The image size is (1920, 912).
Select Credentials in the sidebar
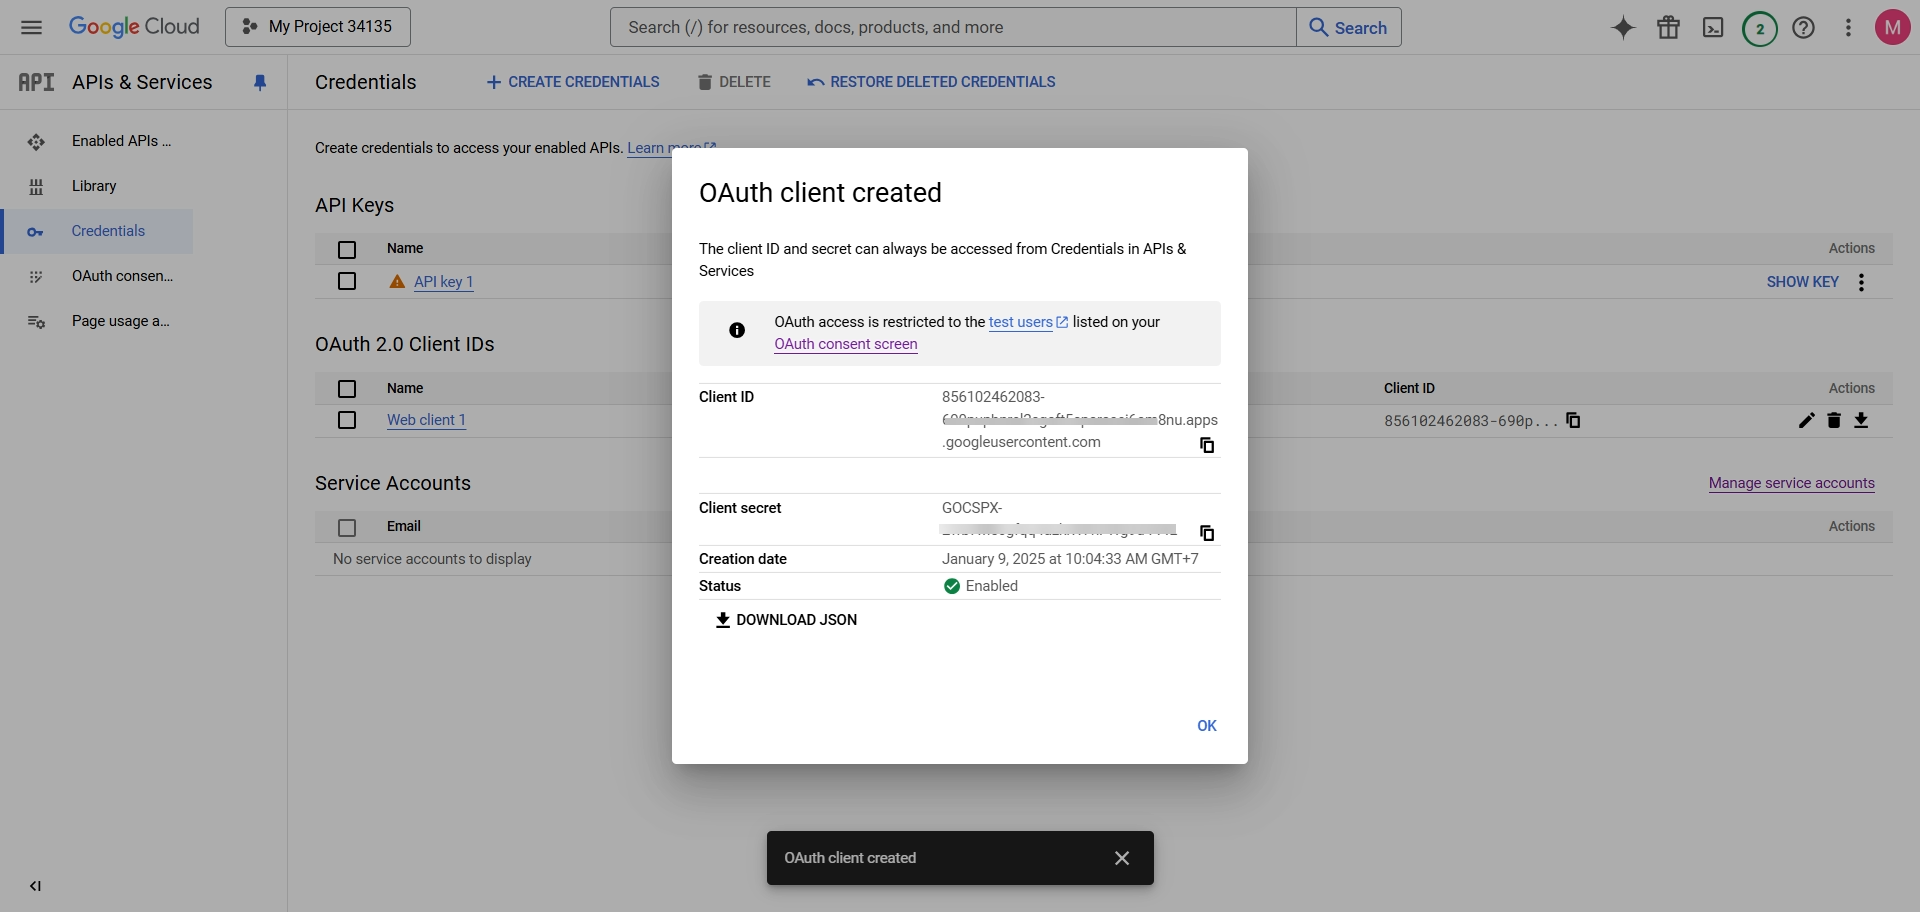(x=97, y=231)
